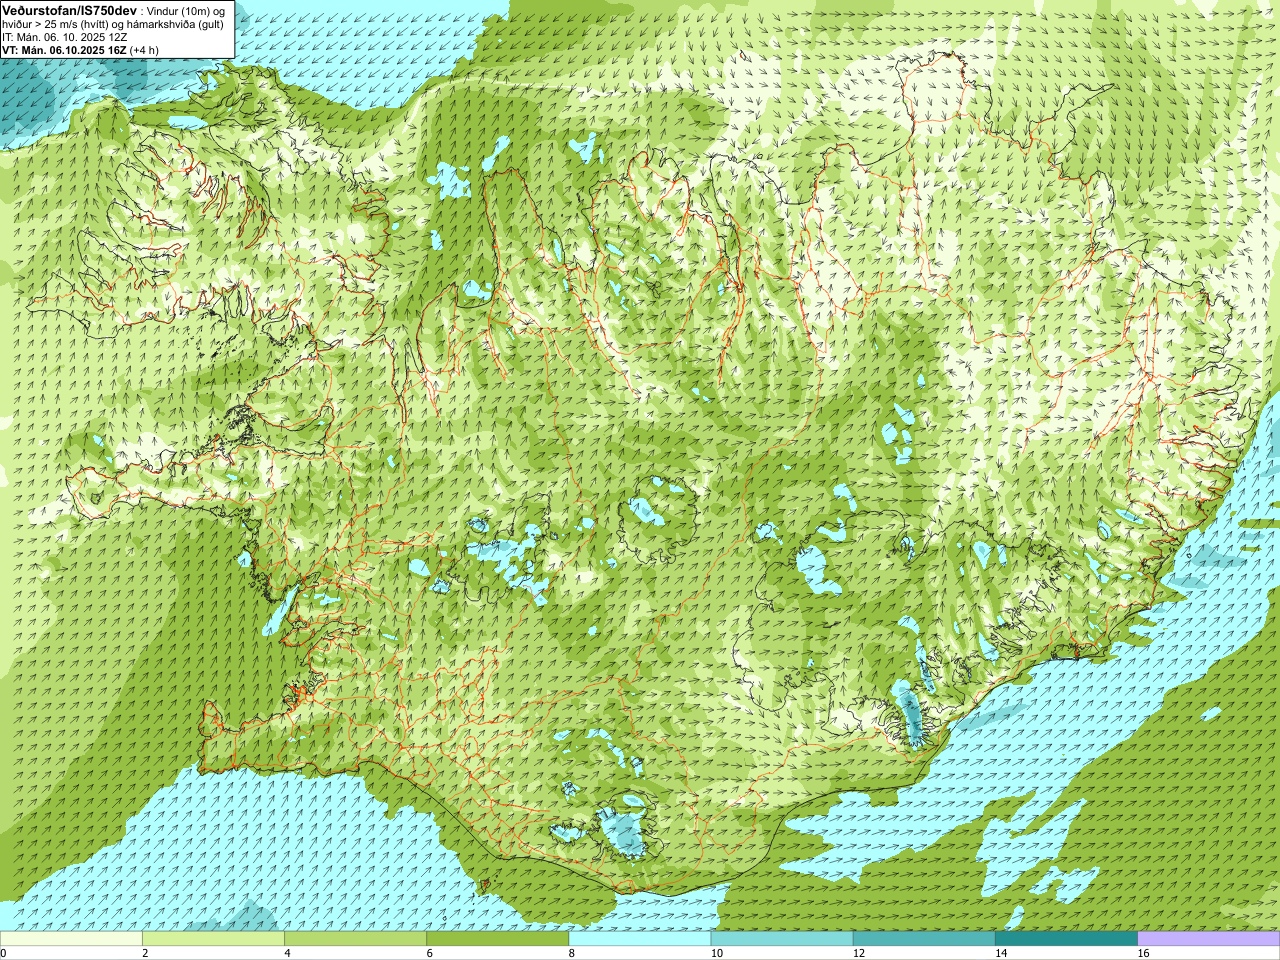Click the legend label "6"

click(430, 953)
